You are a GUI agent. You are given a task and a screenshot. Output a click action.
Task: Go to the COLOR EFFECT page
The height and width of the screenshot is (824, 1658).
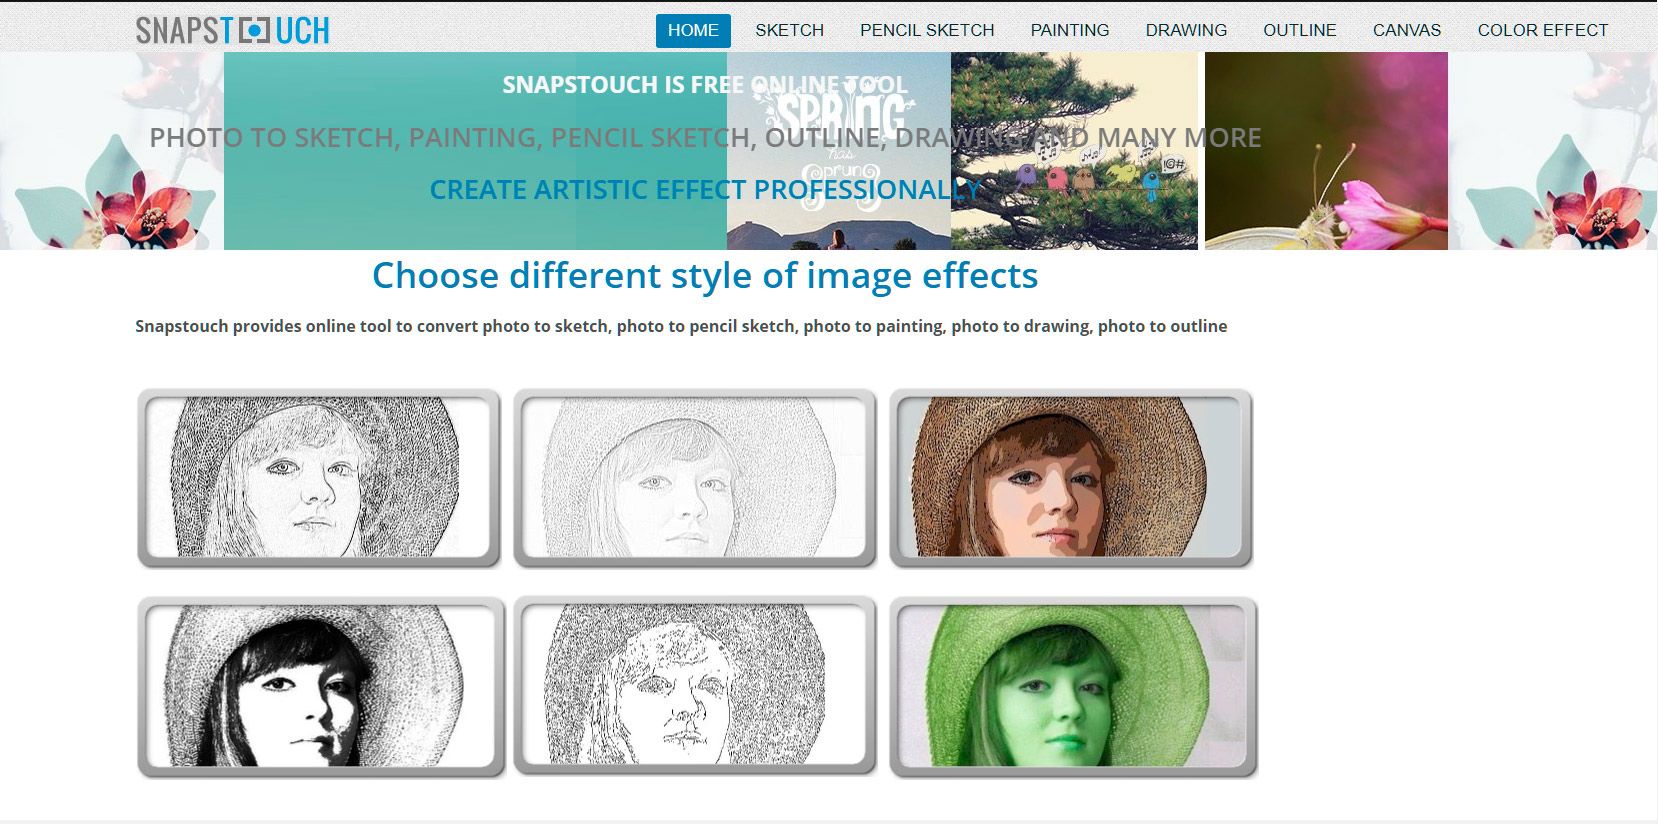click(1542, 30)
